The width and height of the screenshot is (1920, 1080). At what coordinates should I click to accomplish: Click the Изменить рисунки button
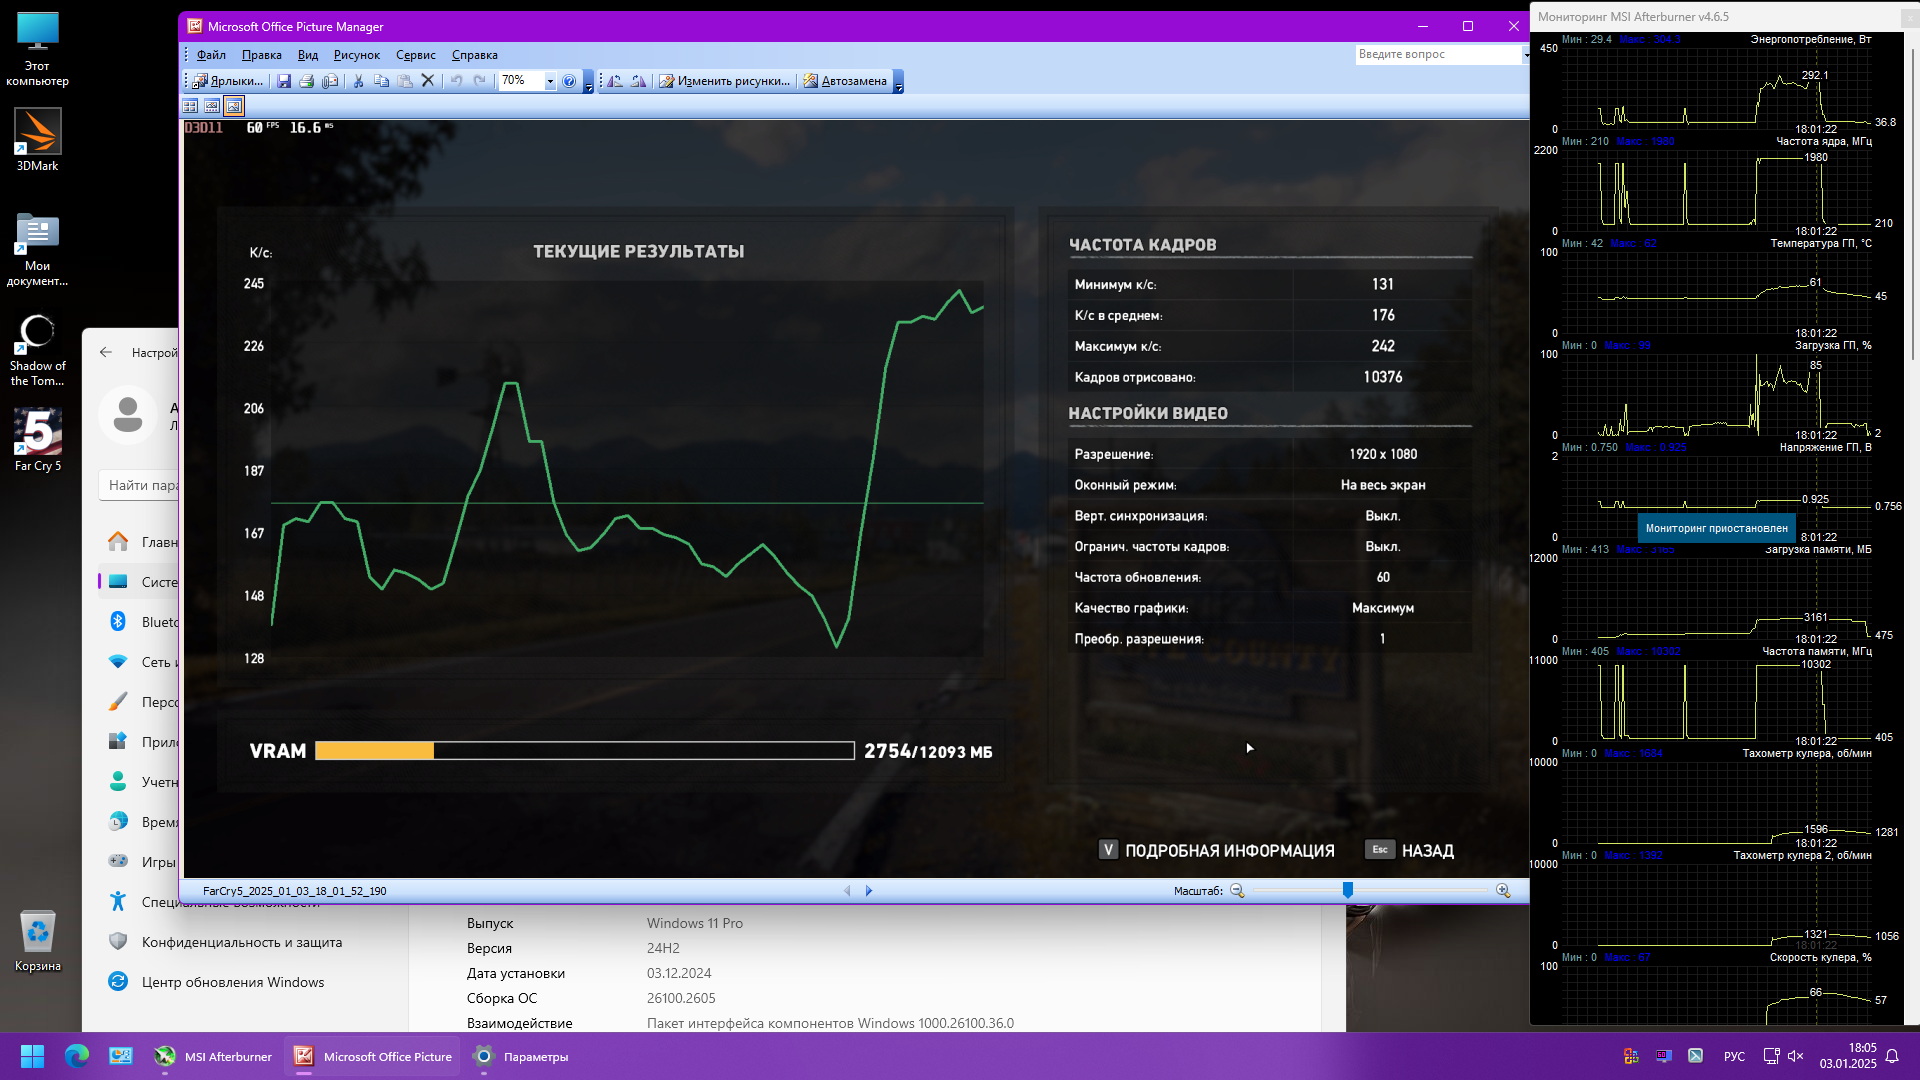(724, 81)
